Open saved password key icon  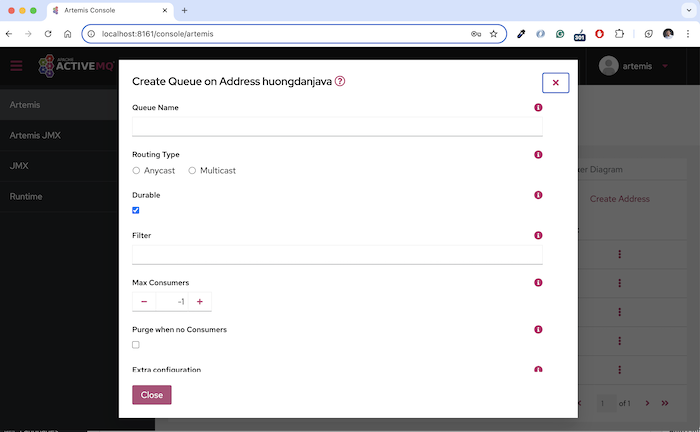tap(476, 34)
